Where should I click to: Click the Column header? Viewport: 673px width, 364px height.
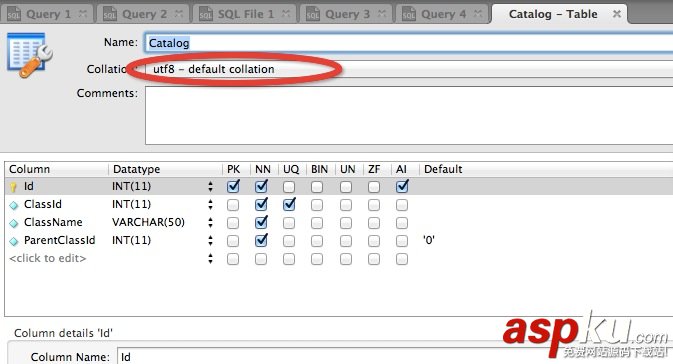30,169
